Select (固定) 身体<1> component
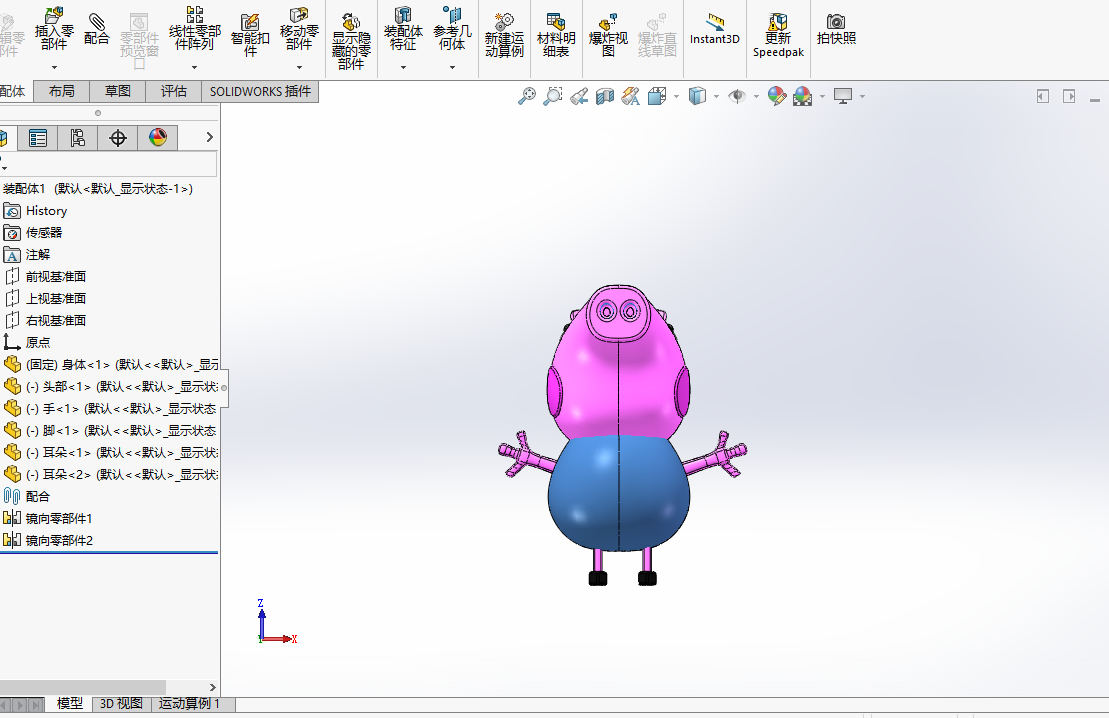Image resolution: width=1109 pixels, height=718 pixels. (110, 364)
